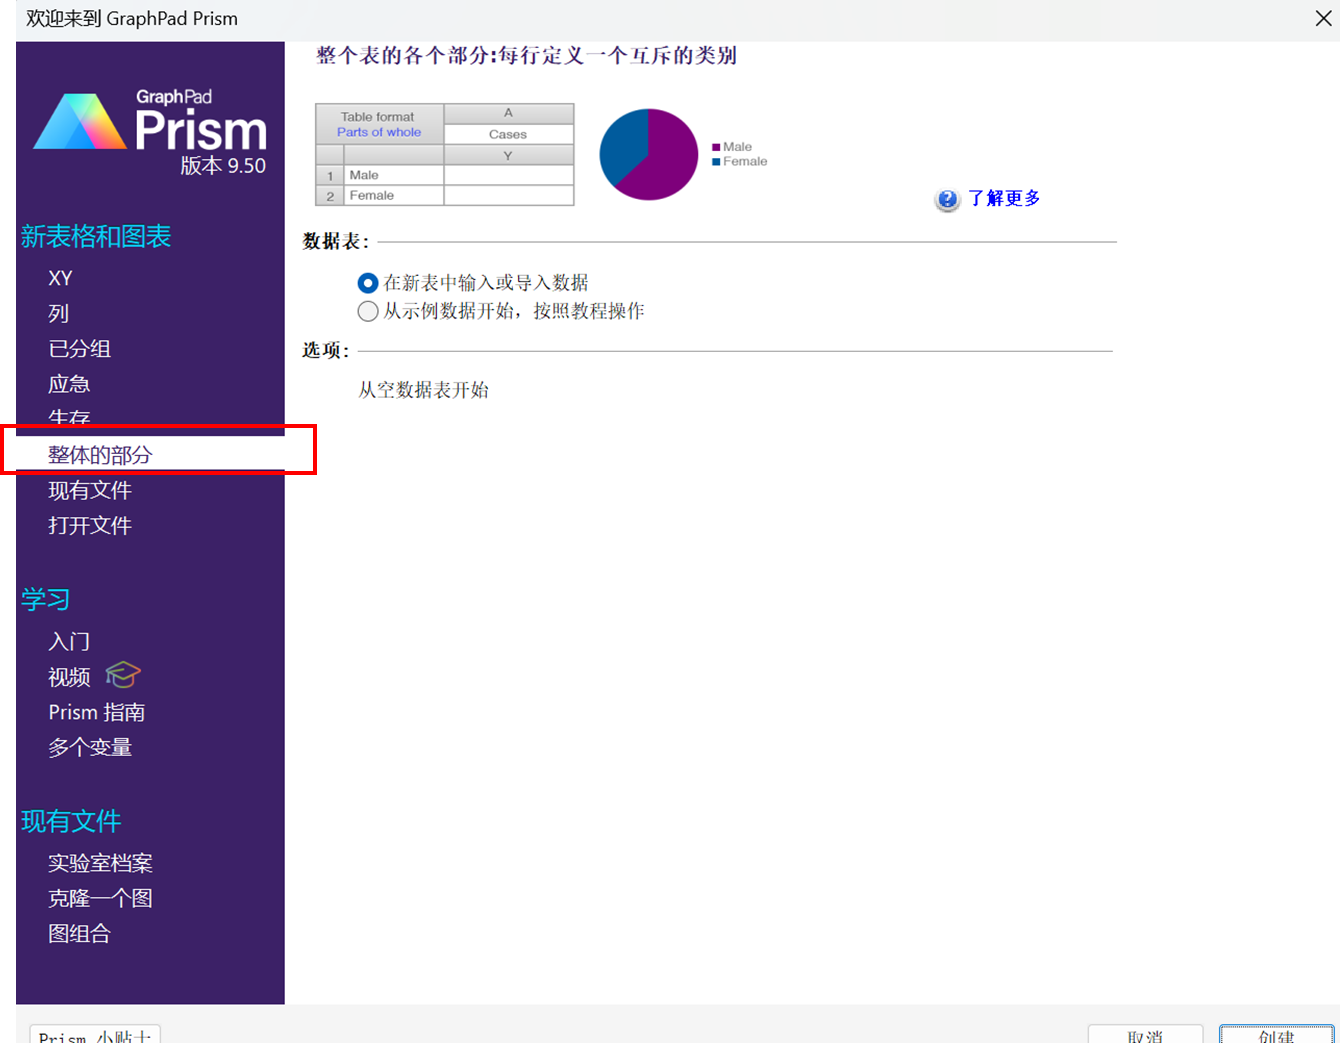Select 图组合 option

[x=79, y=933]
